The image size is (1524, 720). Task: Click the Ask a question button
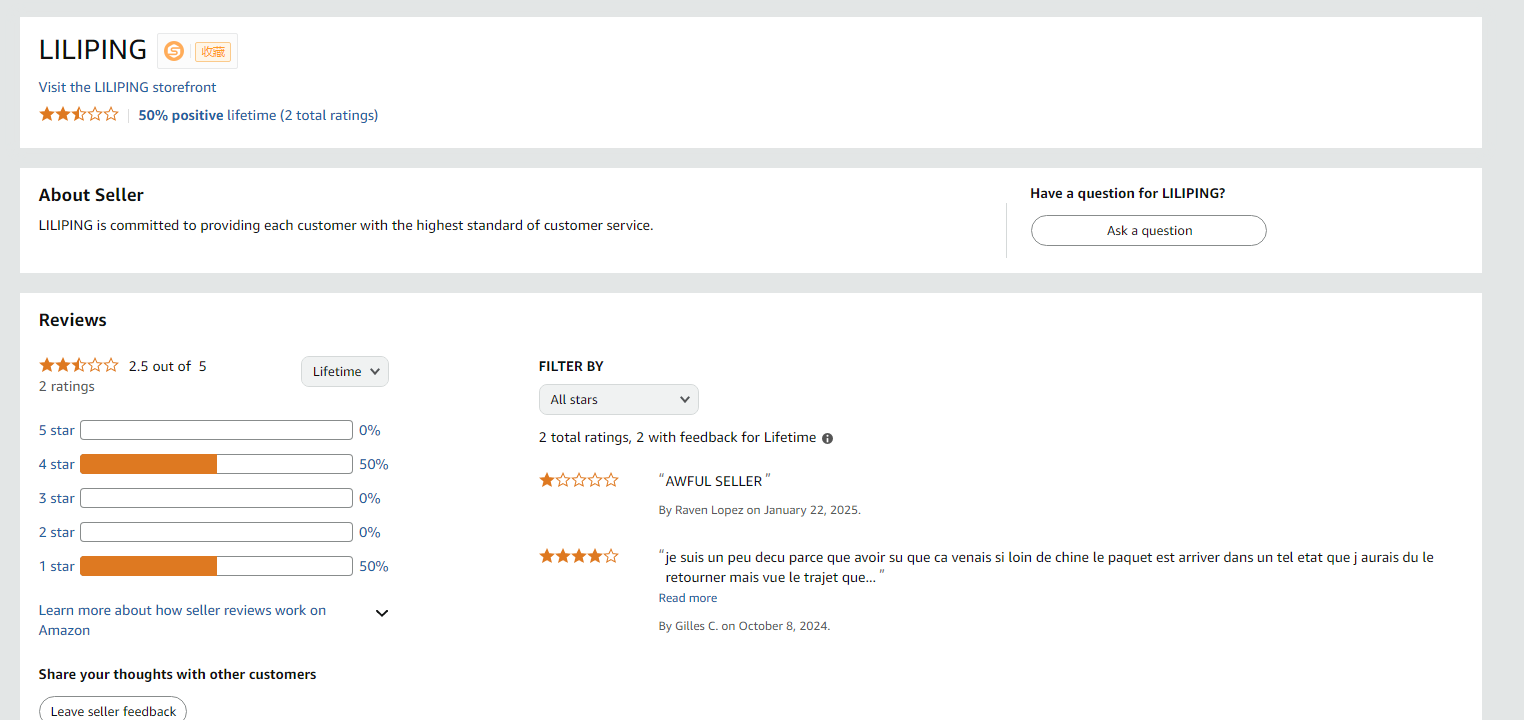1148,231
